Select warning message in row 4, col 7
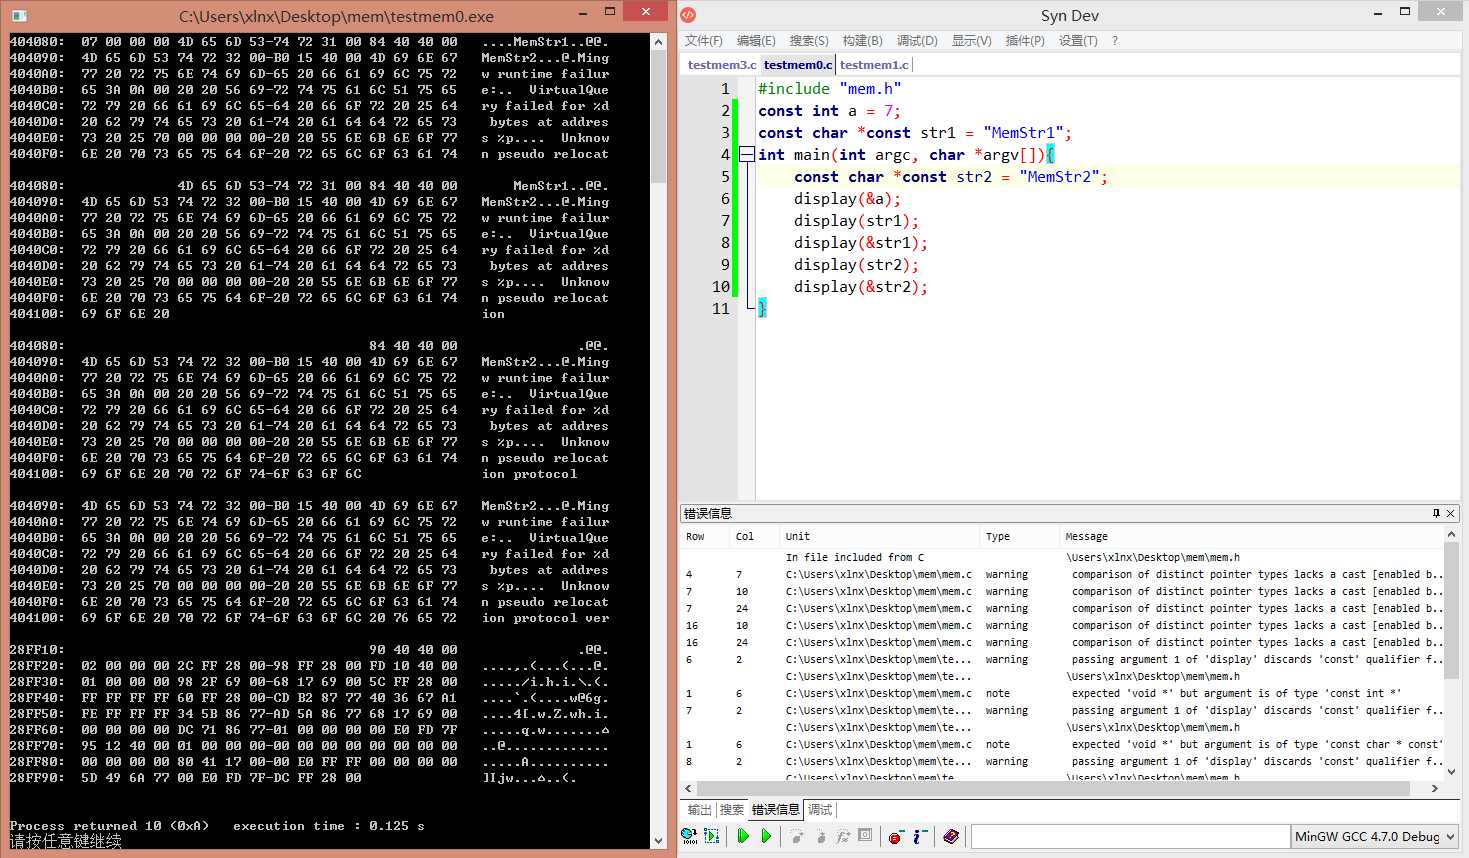This screenshot has width=1469, height=858. 1062,575
